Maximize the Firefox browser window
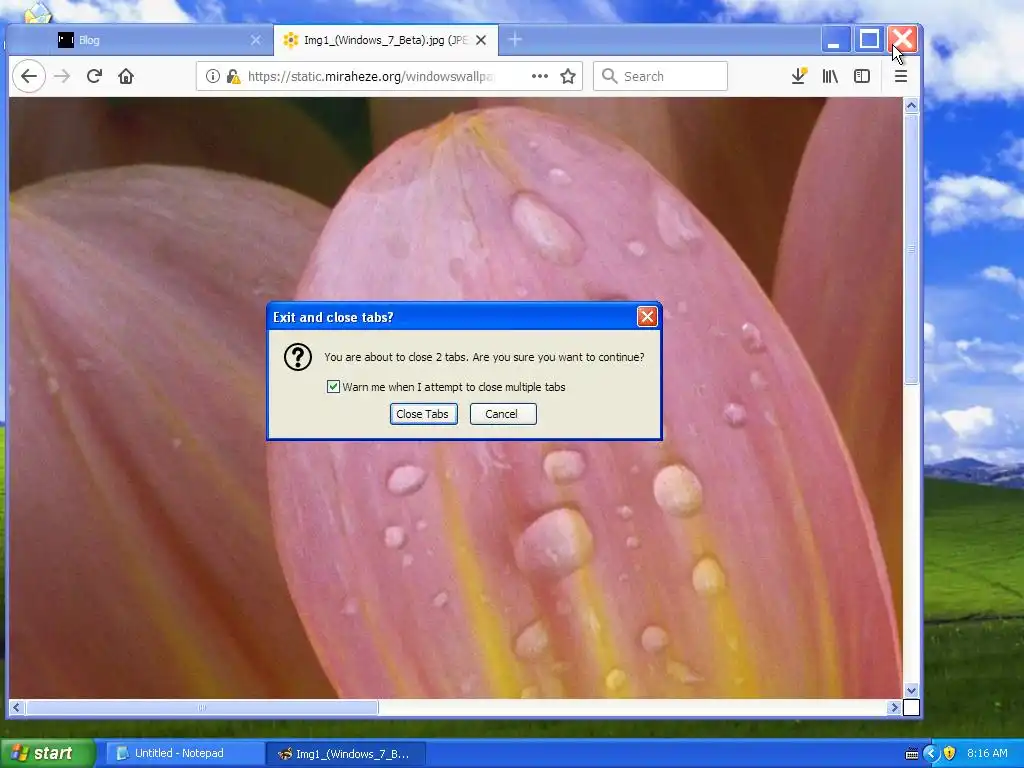Image resolution: width=1024 pixels, height=768 pixels. pyautogui.click(x=869, y=40)
